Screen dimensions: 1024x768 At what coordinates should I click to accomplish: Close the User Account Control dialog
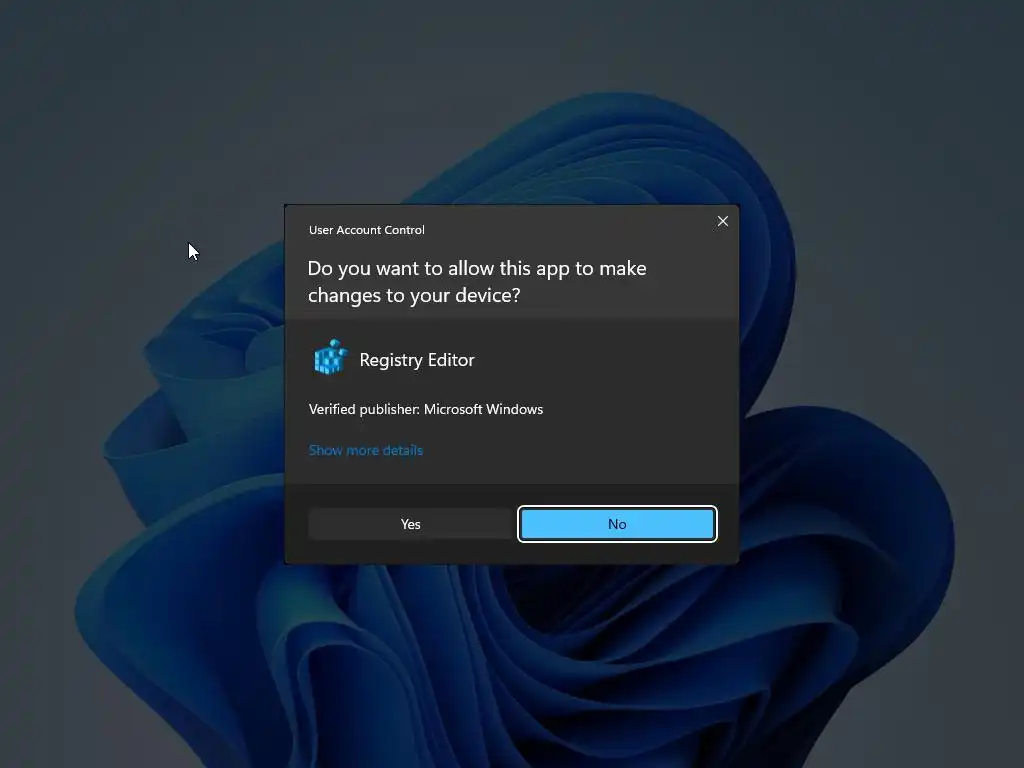(722, 221)
